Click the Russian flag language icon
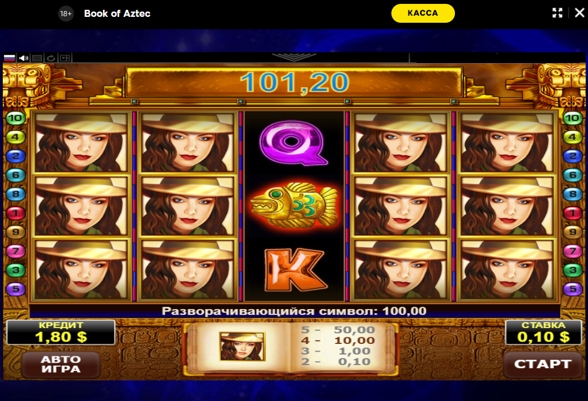The width and height of the screenshot is (588, 401). 9,58
